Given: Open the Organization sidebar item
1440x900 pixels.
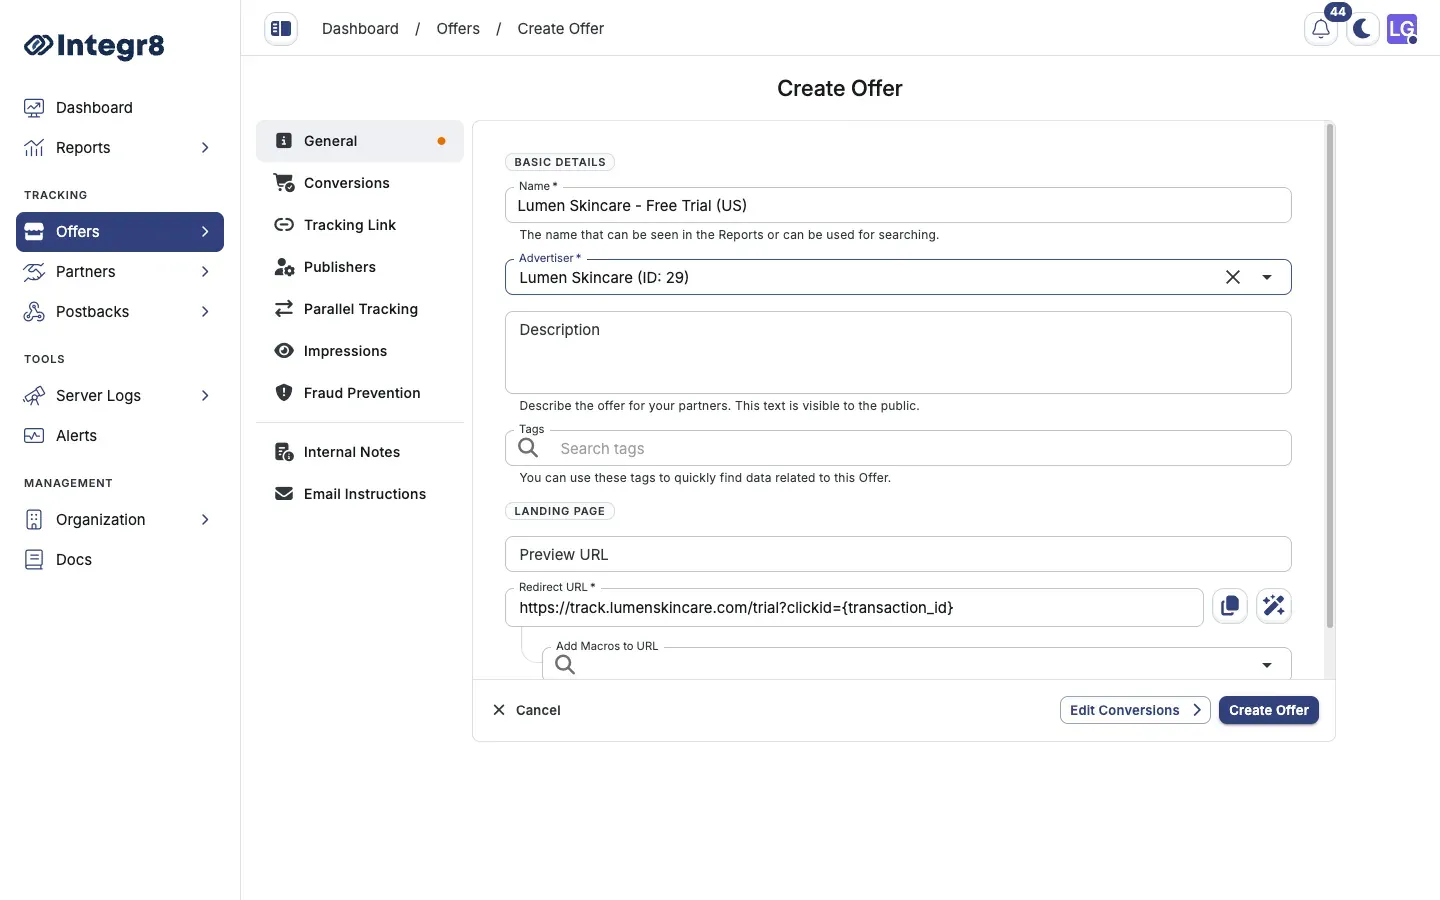Looking at the screenshot, I should (x=120, y=520).
